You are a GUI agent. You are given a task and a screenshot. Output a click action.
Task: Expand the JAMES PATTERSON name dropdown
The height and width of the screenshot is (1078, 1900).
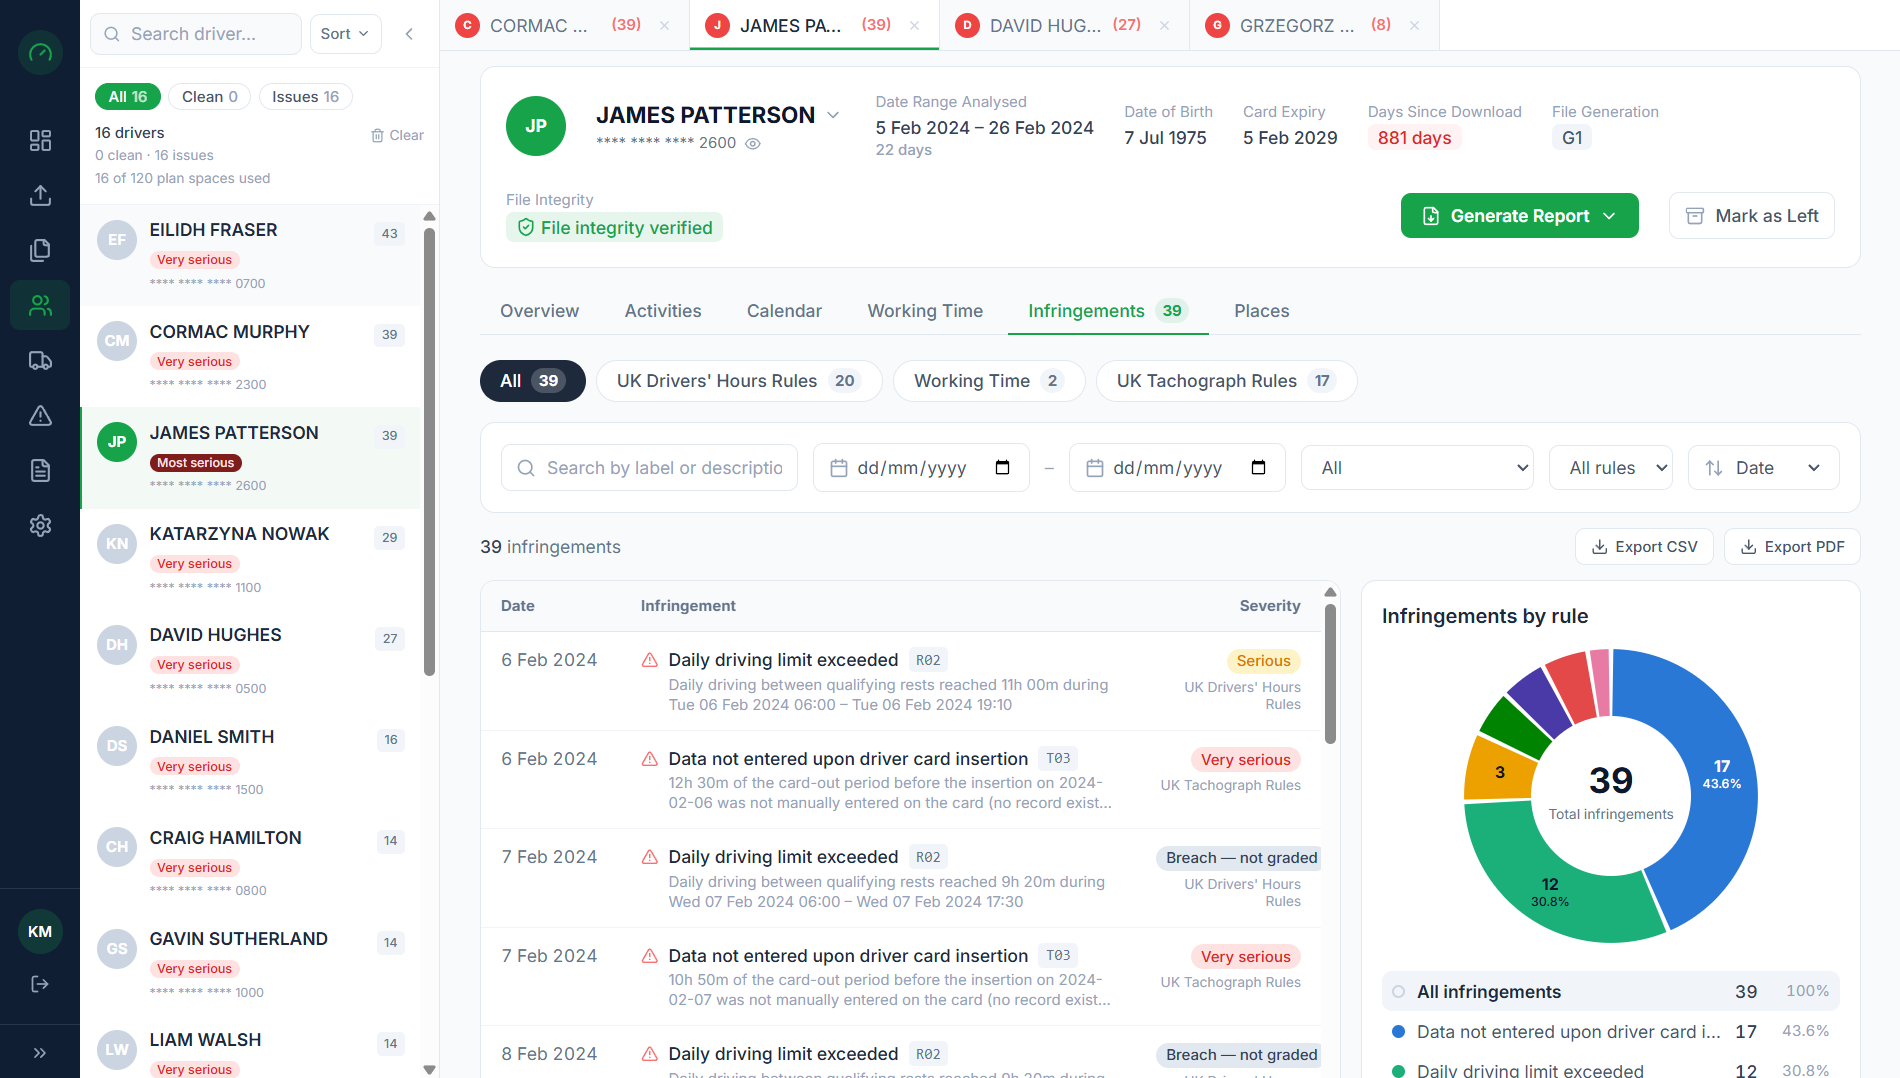point(833,116)
